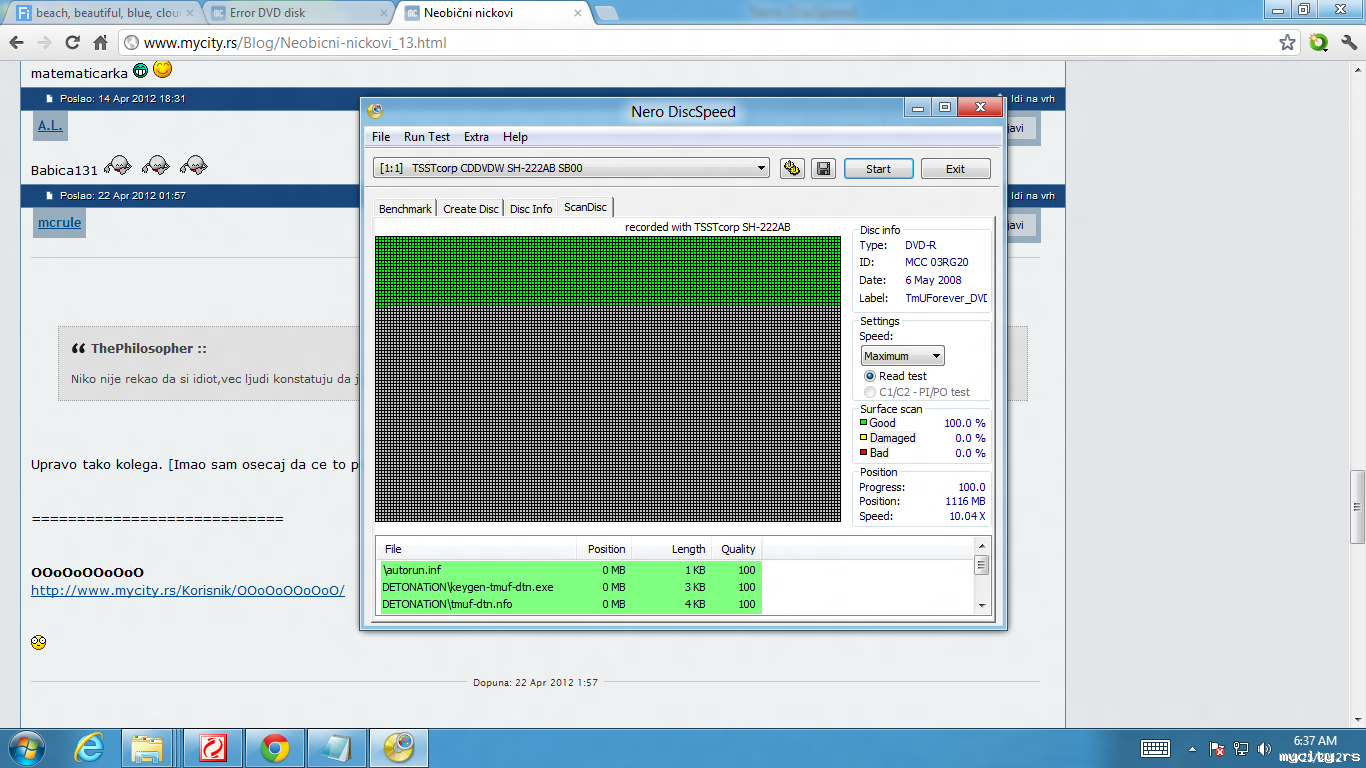The image size is (1366, 768).
Task: Switch to the 'beach, beautiful, blue' browser tab
Action: 103,13
